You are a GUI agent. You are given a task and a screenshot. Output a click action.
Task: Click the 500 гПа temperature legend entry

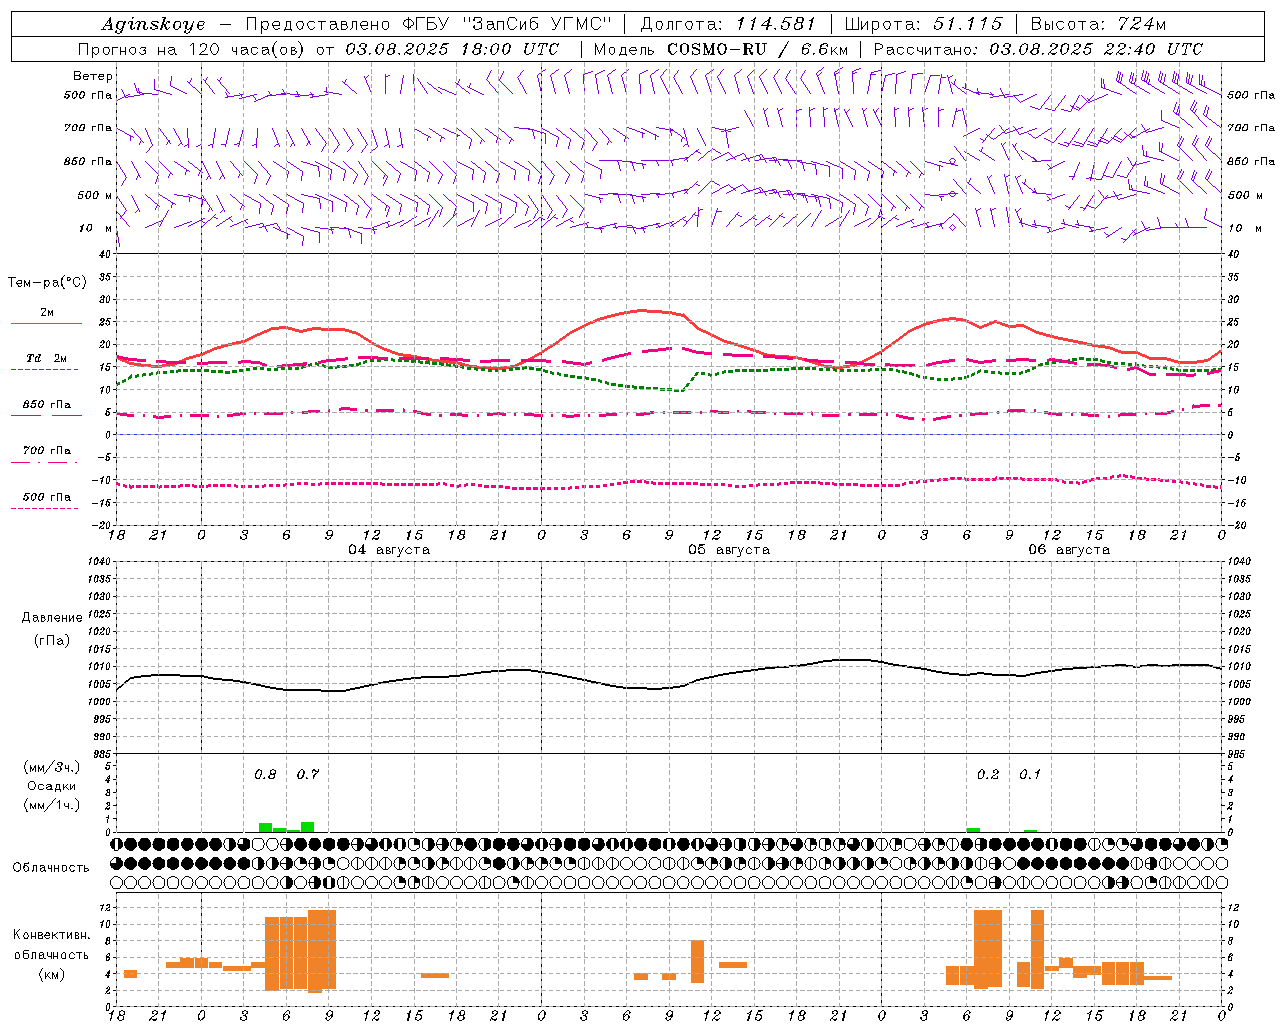(x=46, y=497)
